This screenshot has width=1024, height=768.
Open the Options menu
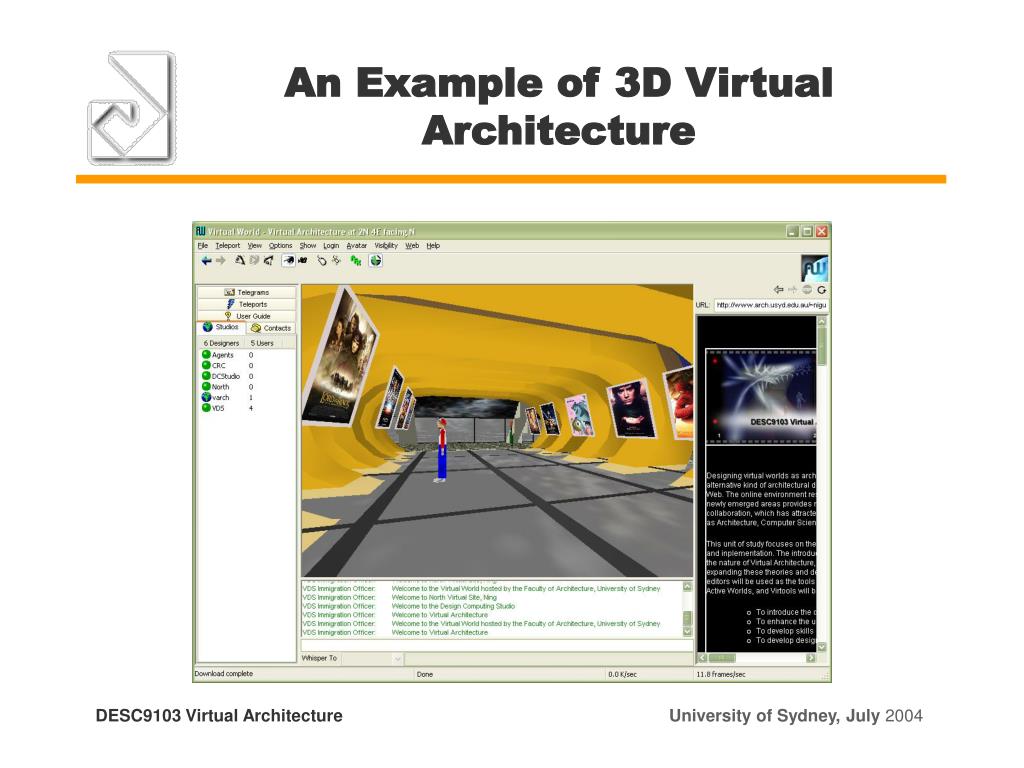coord(280,246)
